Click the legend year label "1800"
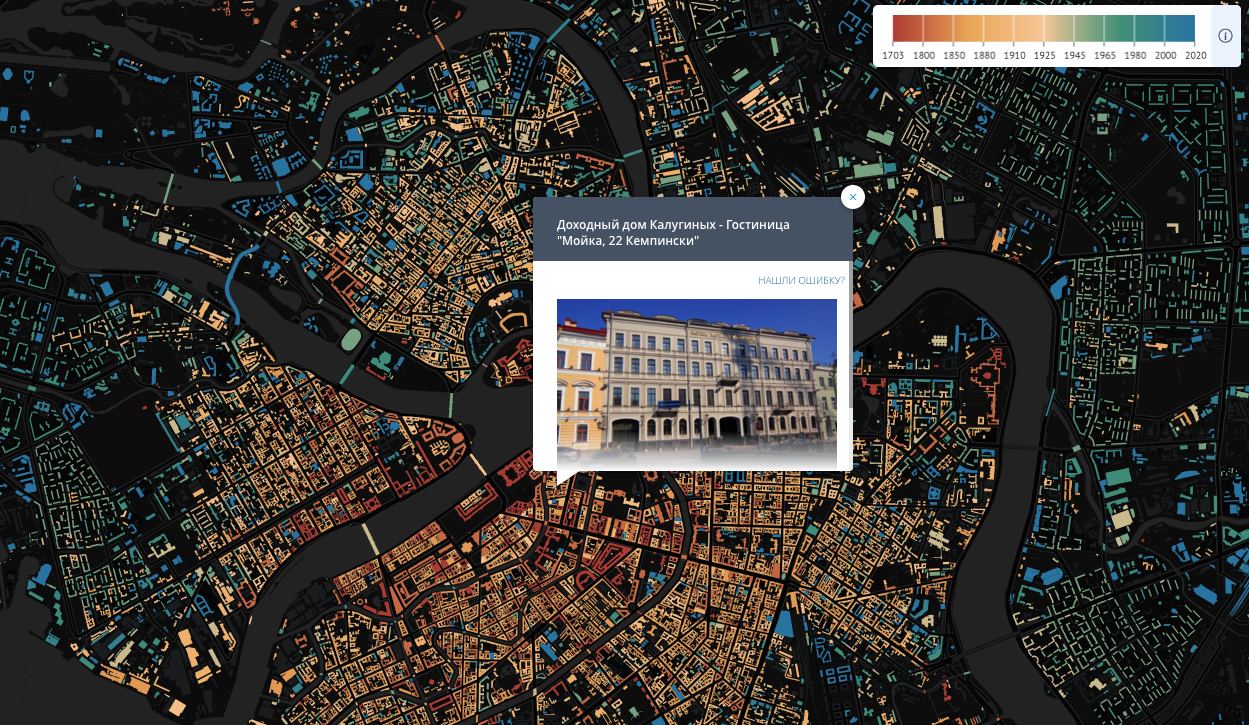Image resolution: width=1249 pixels, height=725 pixels. (x=924, y=55)
